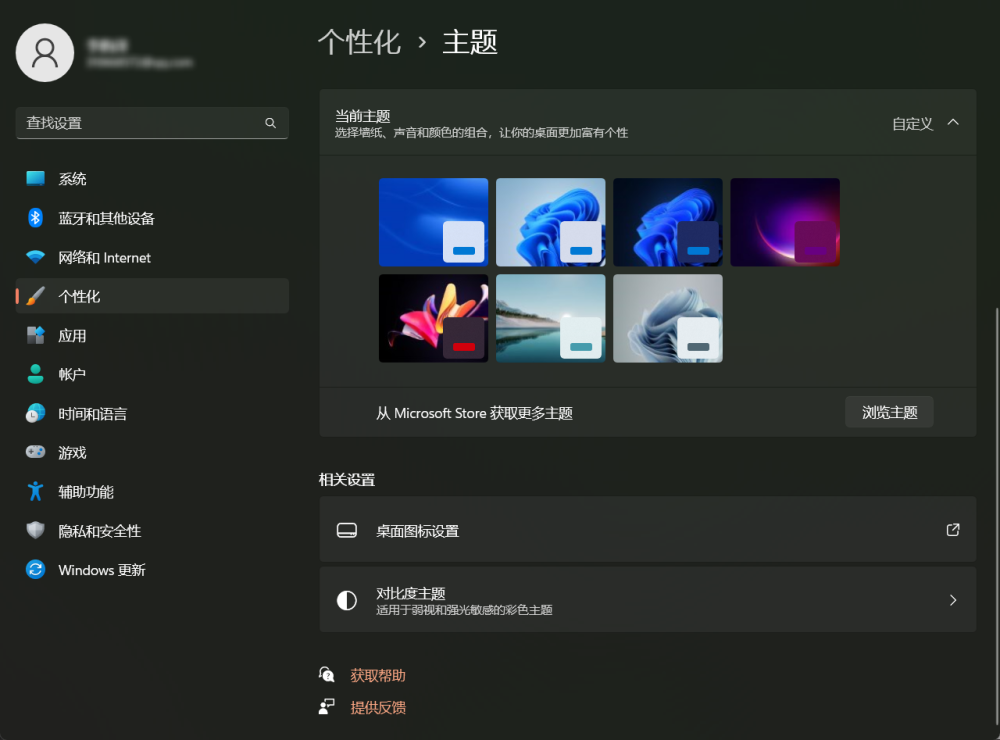Open 游戏 settings category
The image size is (1000, 740).
point(152,452)
